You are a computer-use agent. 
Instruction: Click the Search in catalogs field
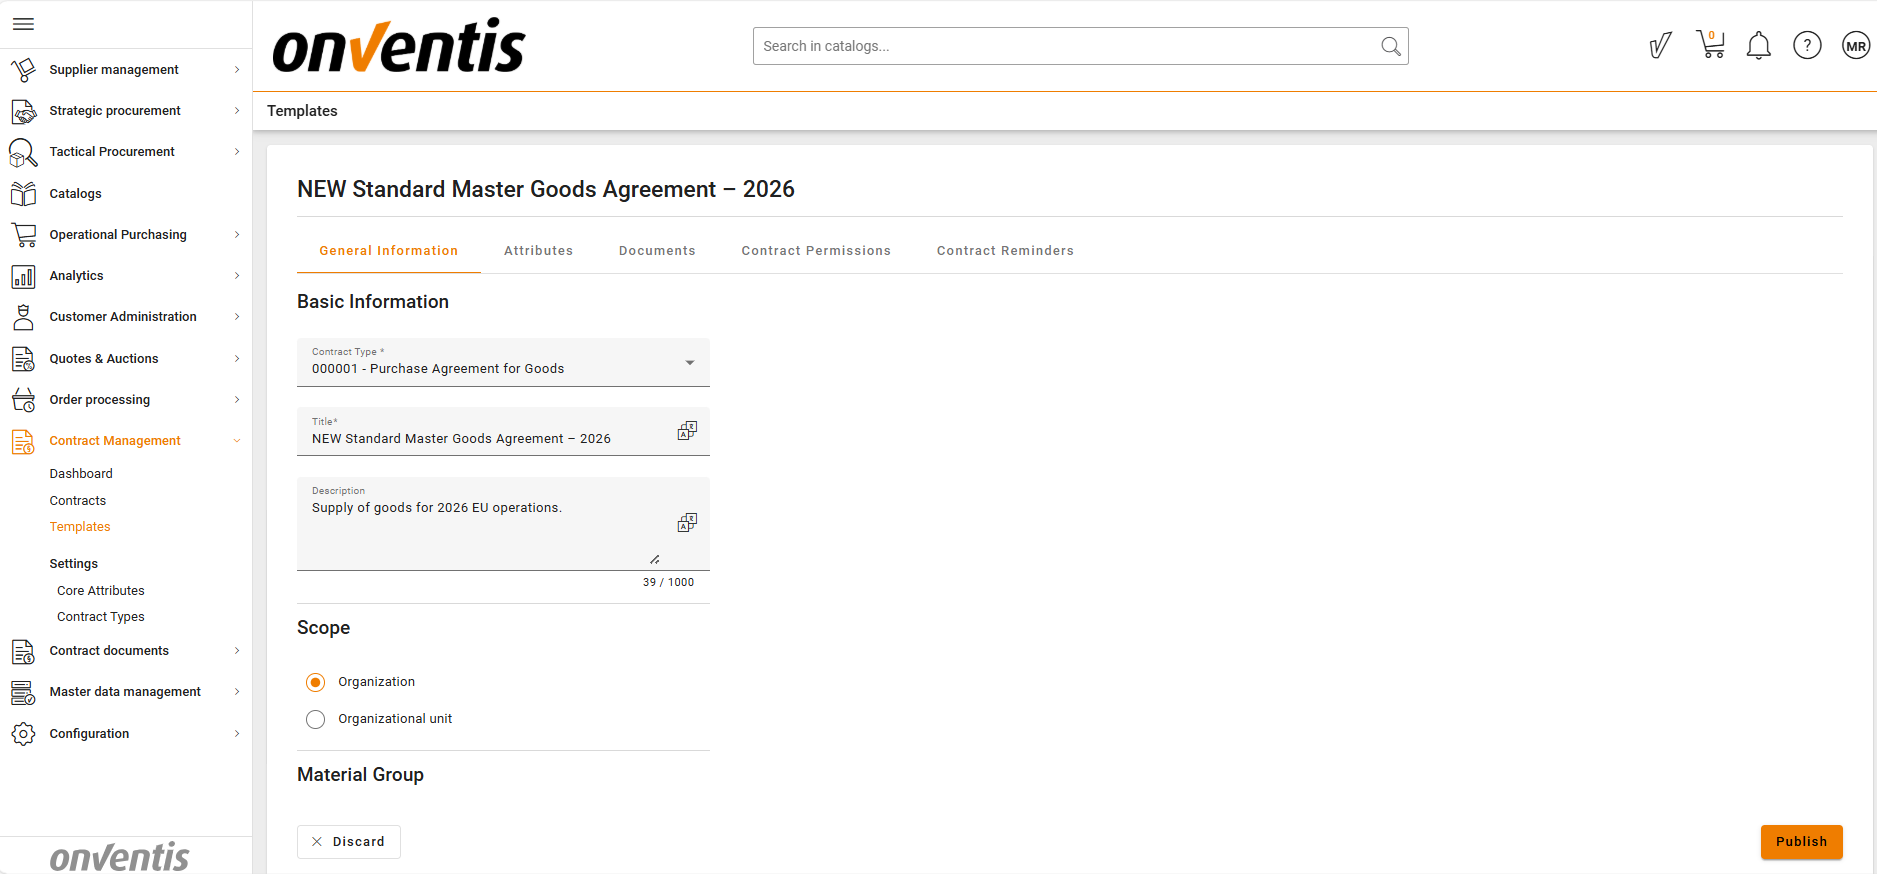point(1065,46)
